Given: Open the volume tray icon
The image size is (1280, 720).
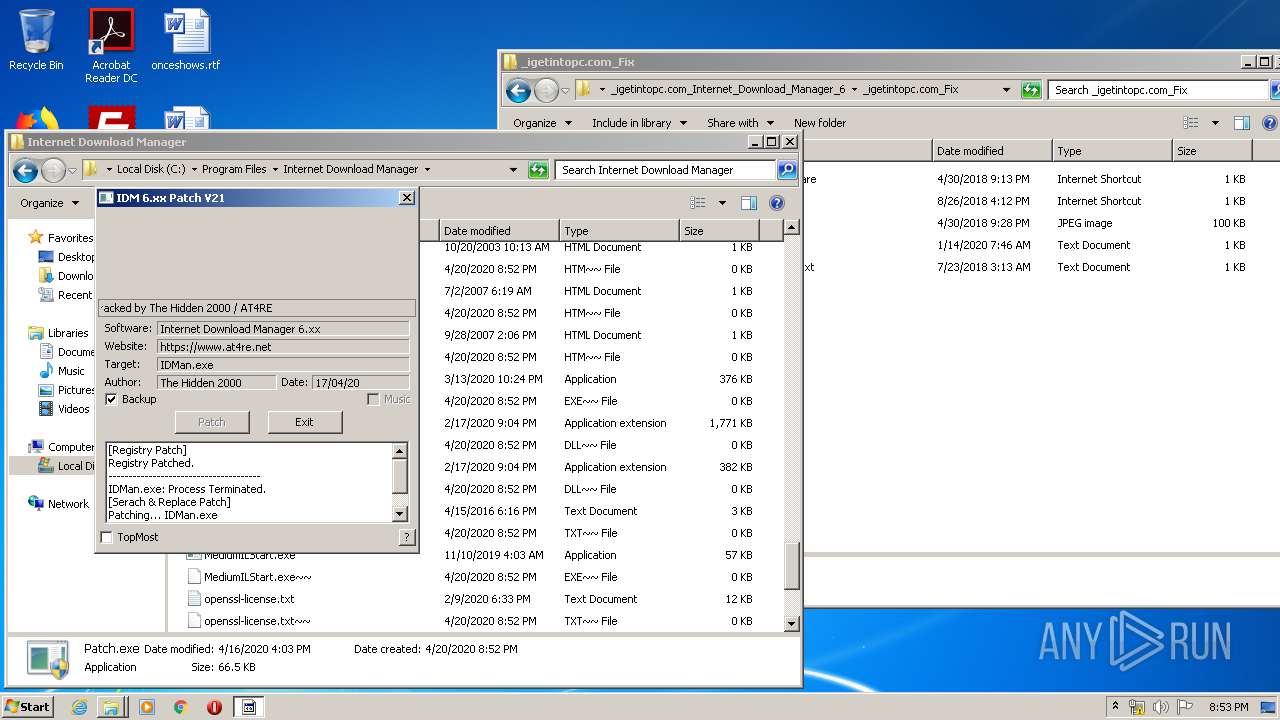Looking at the screenshot, I should tap(1162, 707).
